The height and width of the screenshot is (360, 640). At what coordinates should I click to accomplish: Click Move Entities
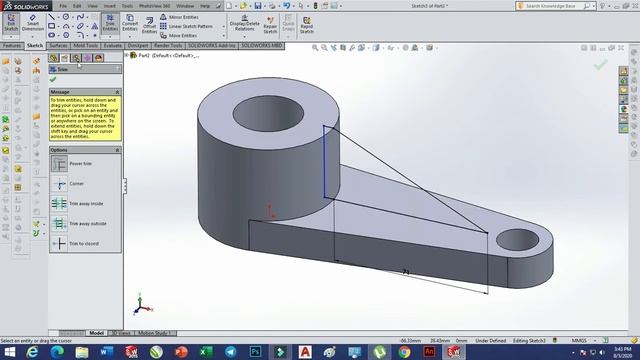point(178,36)
